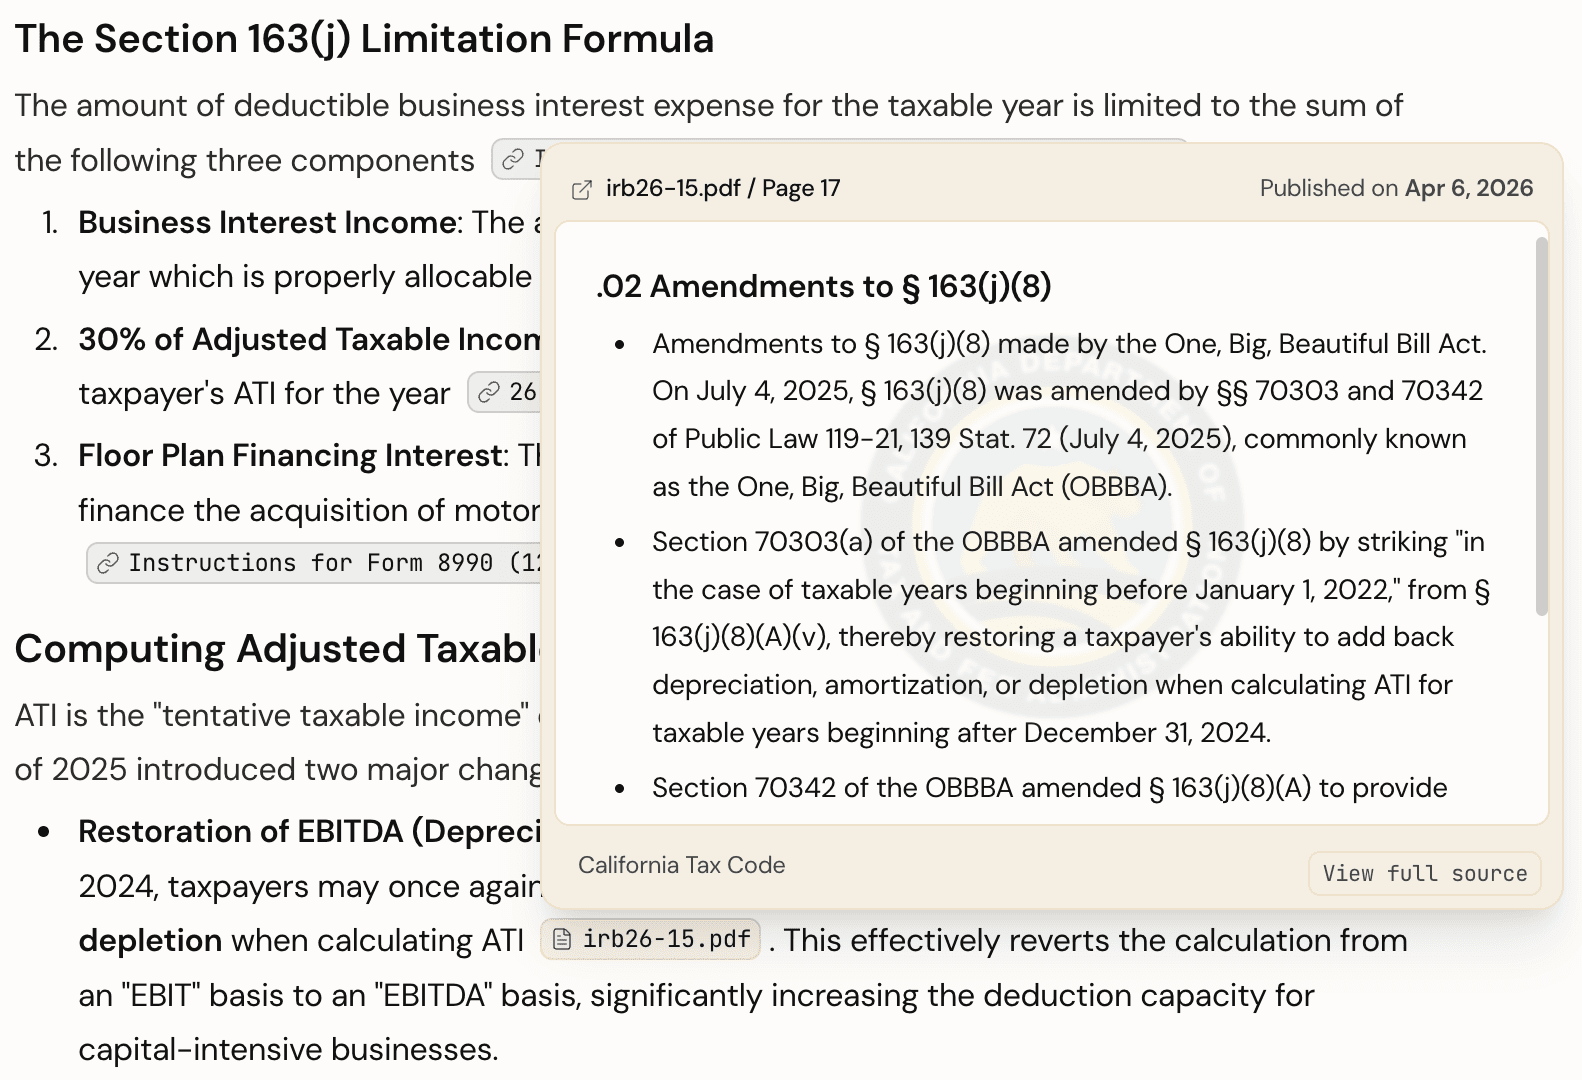
Task: Click the '.02 Amendments to § 163(j)(8)' heading
Action: point(824,287)
